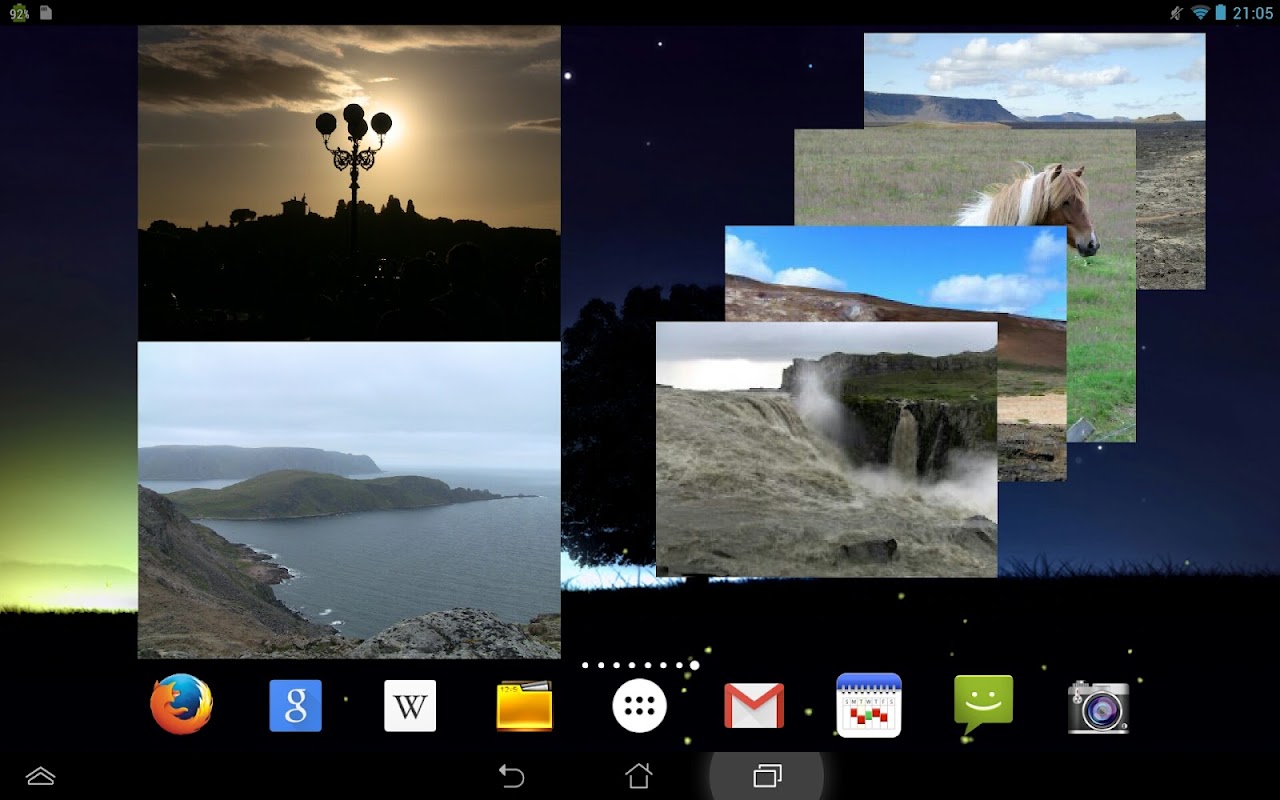This screenshot has width=1280, height=800.
Task: Open the yellow file manager folder
Action: 525,705
